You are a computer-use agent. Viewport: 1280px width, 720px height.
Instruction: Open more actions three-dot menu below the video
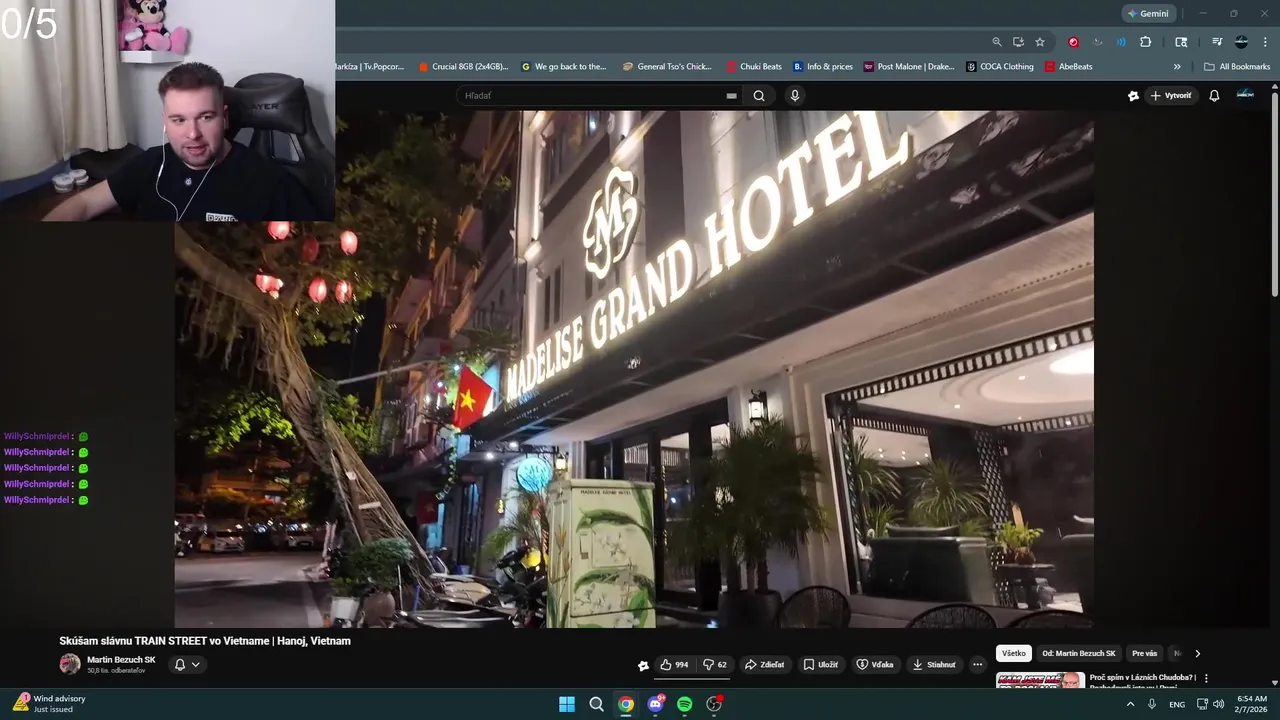tap(978, 665)
